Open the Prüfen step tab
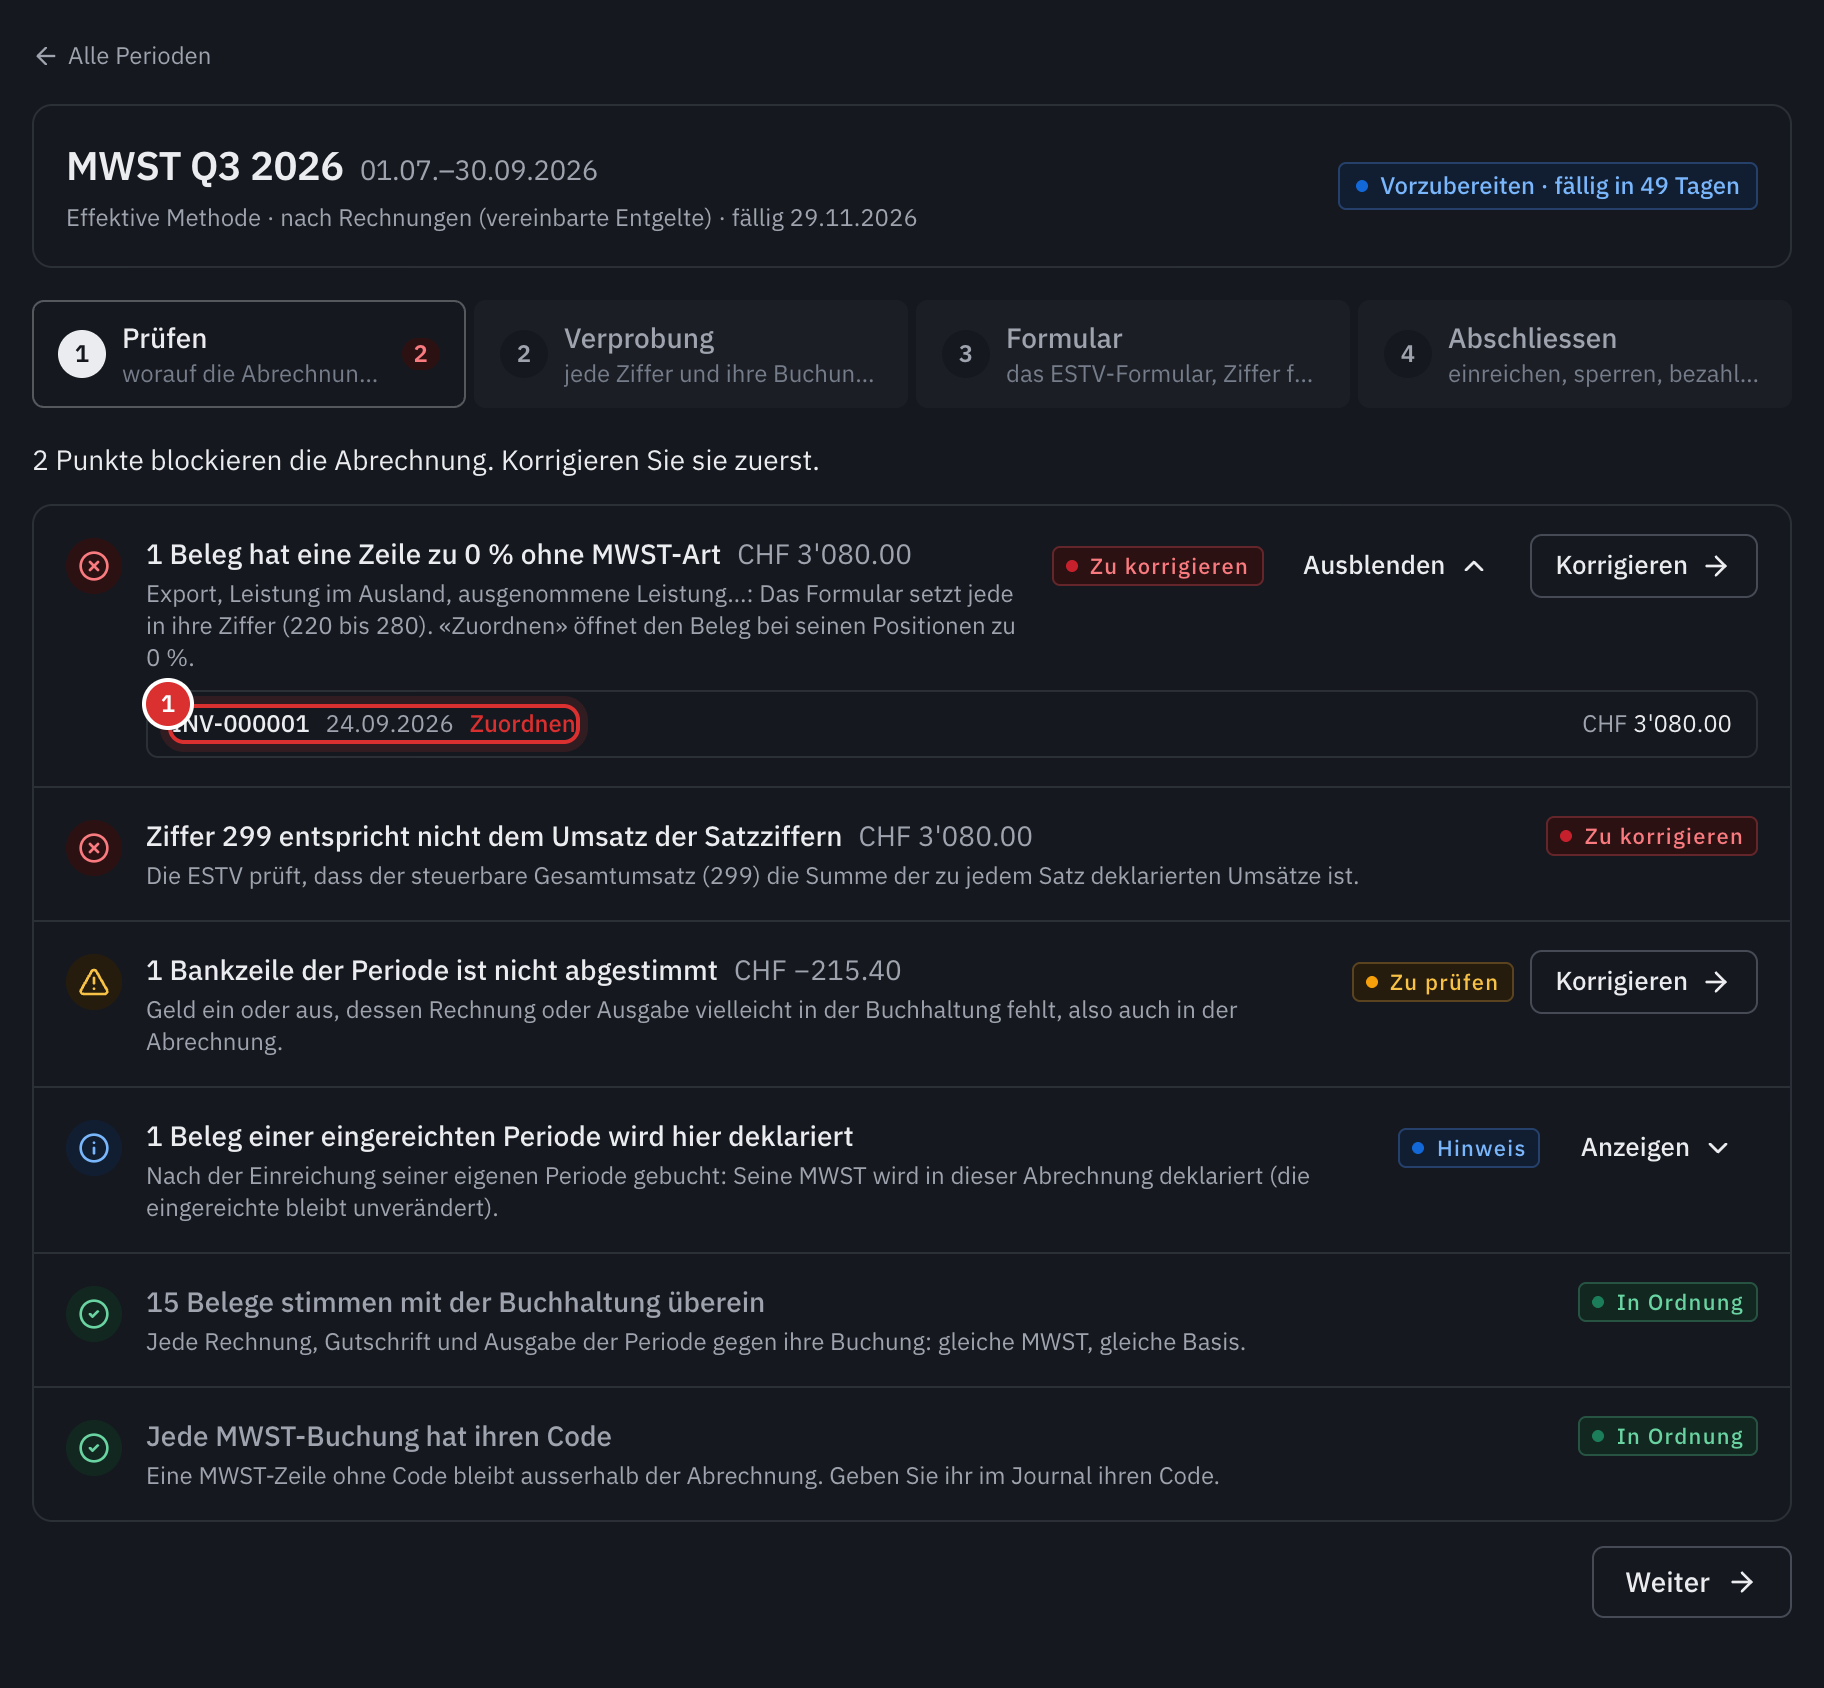The image size is (1824, 1688). 249,354
